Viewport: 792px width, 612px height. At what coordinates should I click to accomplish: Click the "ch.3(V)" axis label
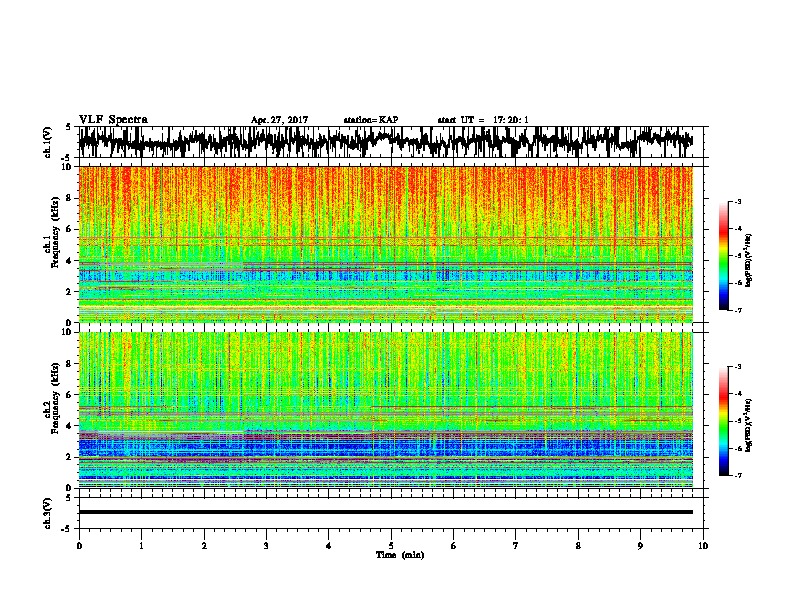tap(48, 513)
